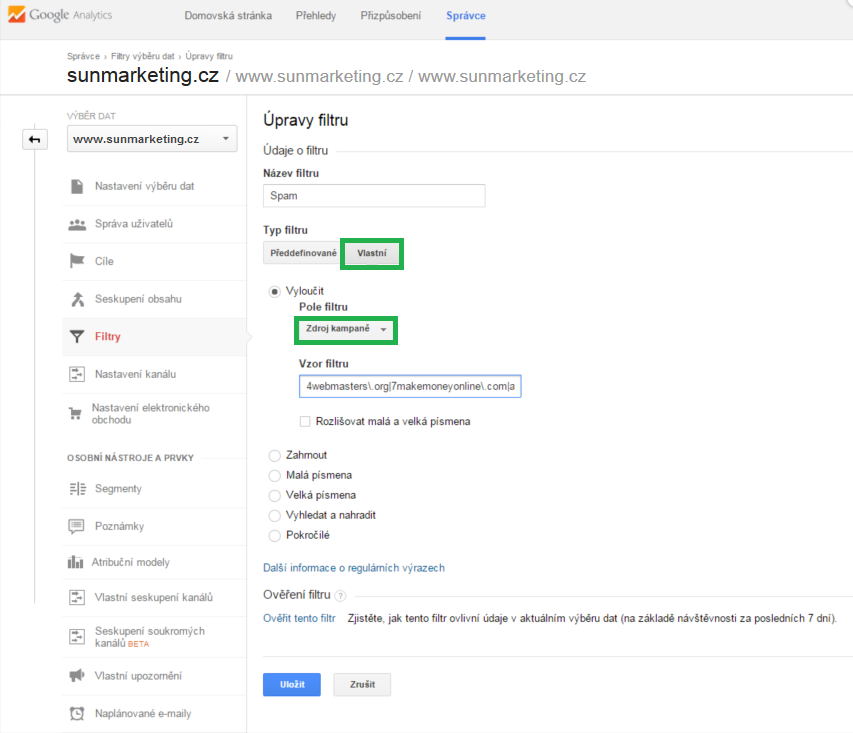Select the Správa uživatelů people icon

click(77, 224)
